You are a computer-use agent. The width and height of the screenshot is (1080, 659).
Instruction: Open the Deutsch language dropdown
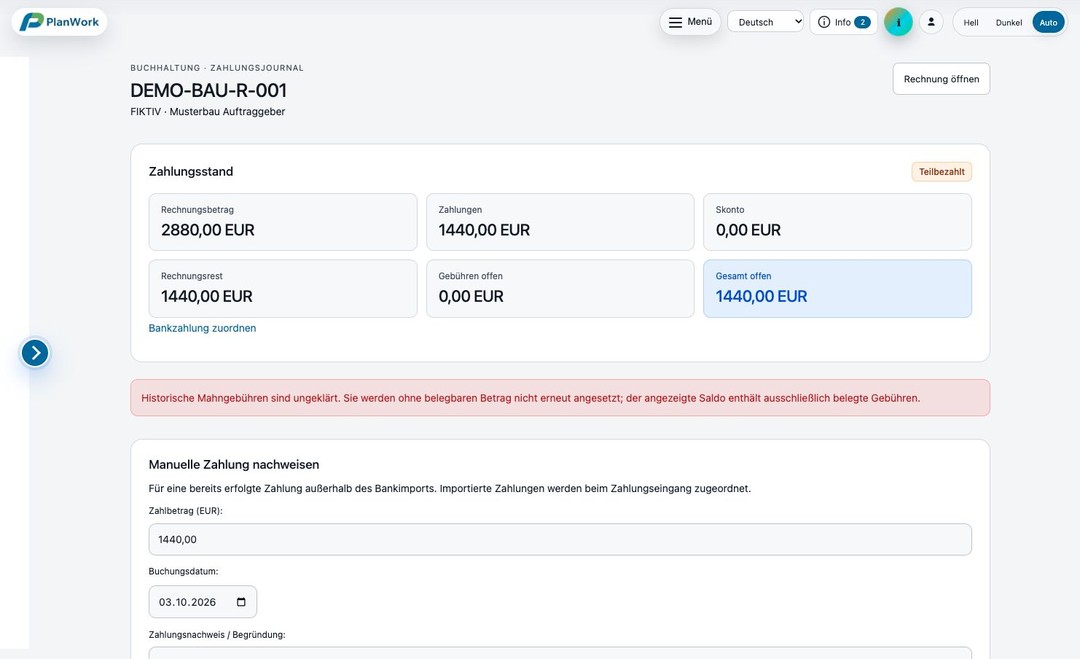click(x=765, y=22)
